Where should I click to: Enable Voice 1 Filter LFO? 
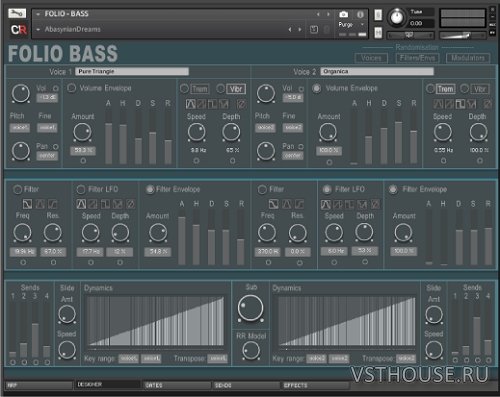pyautogui.click(x=81, y=189)
